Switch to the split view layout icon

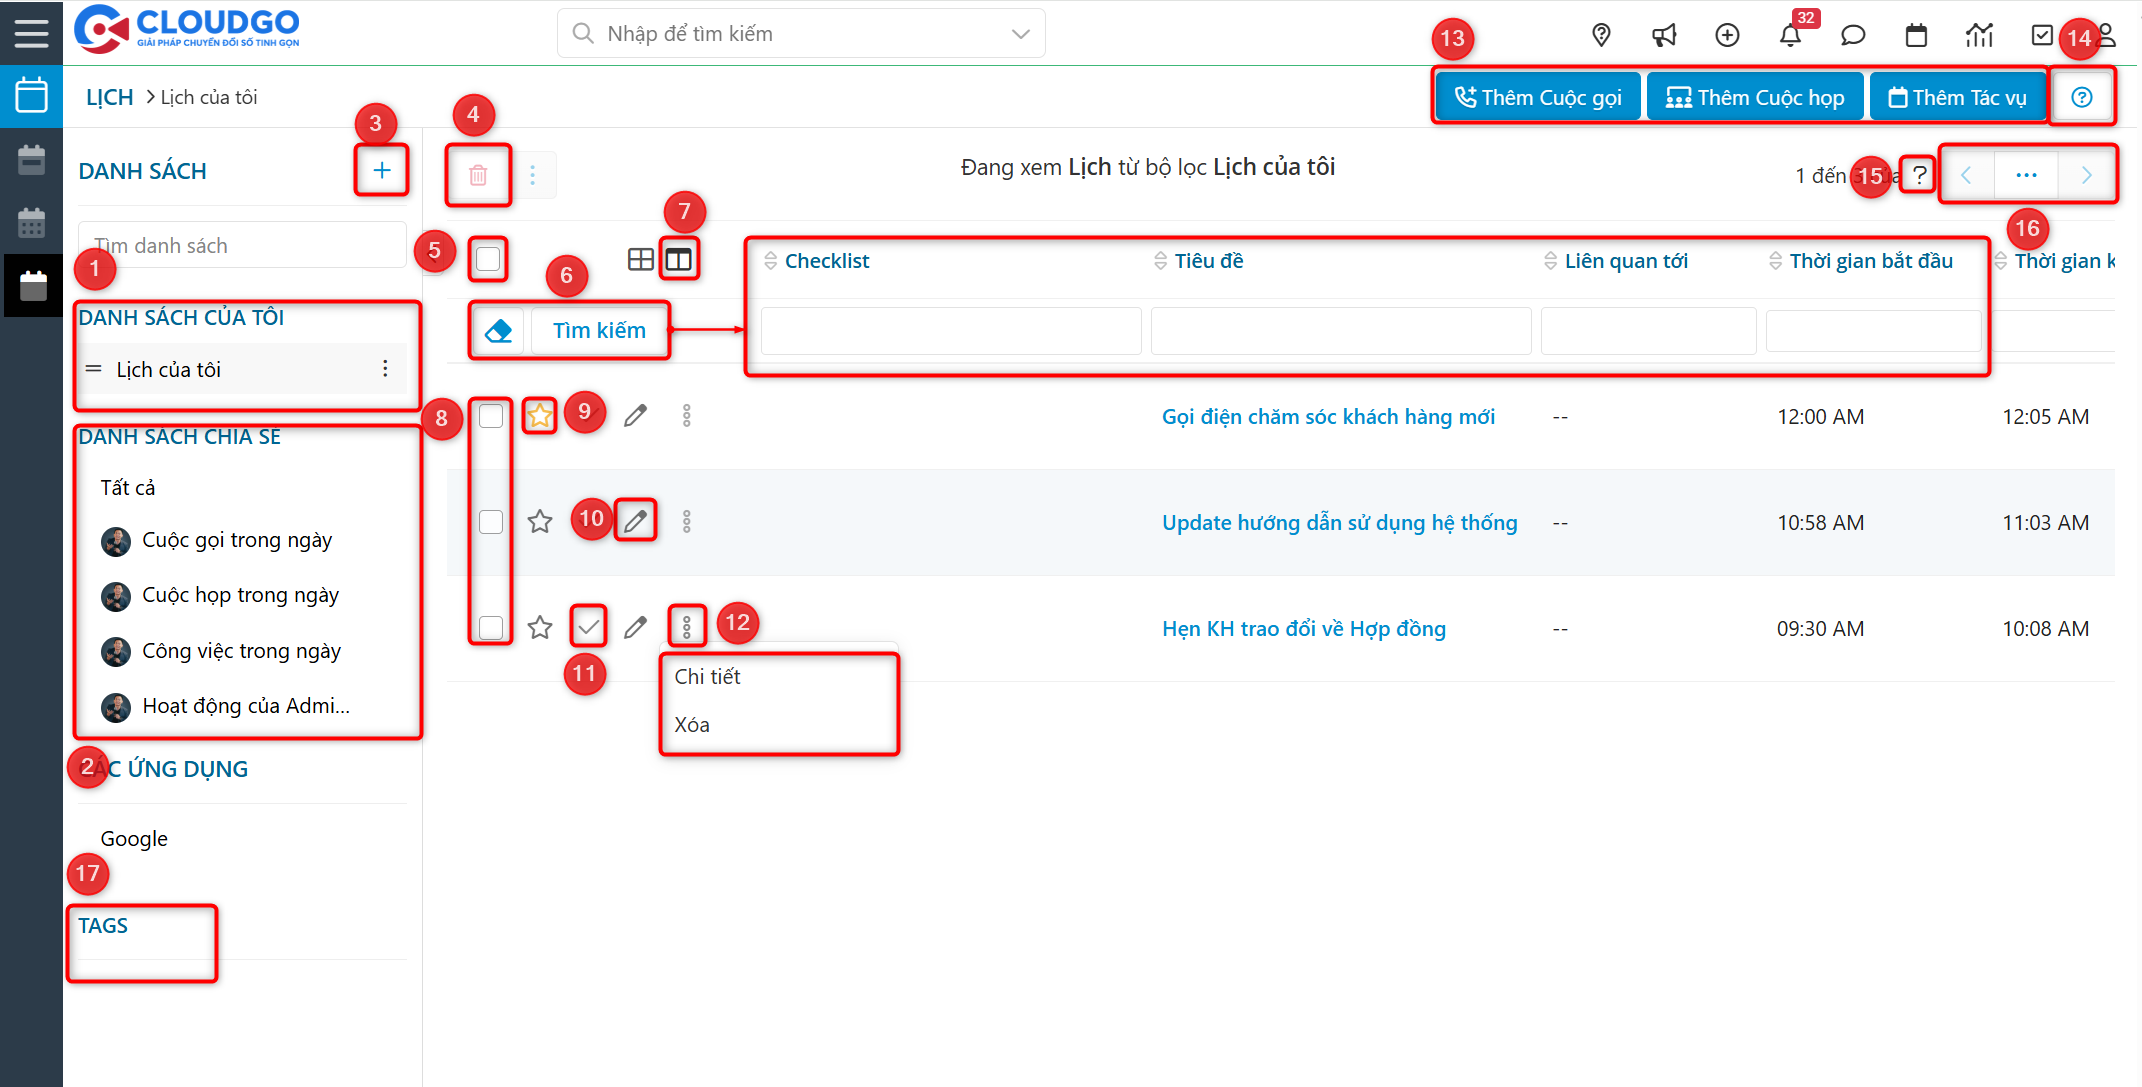click(x=680, y=259)
